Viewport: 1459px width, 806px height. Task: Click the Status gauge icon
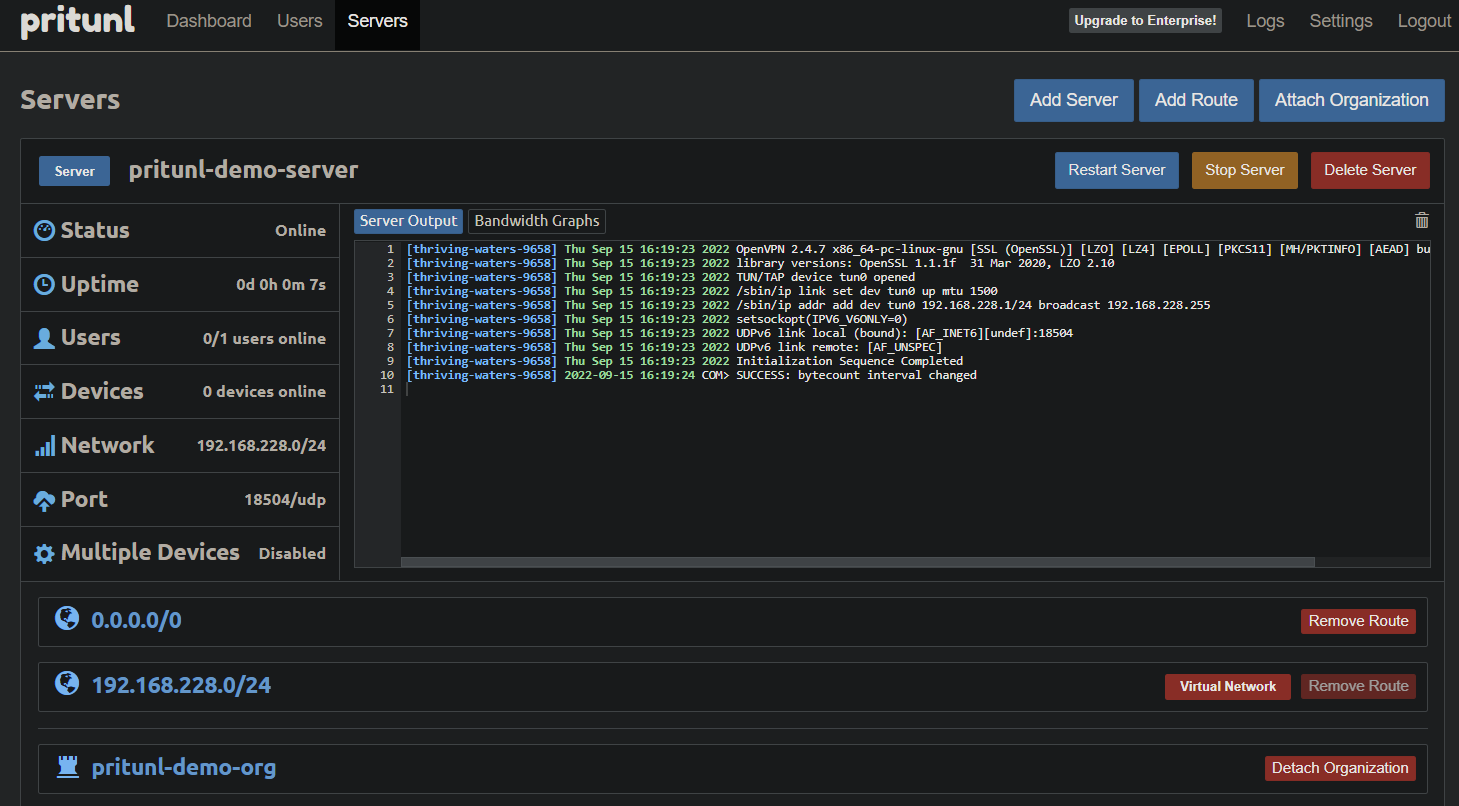(44, 231)
